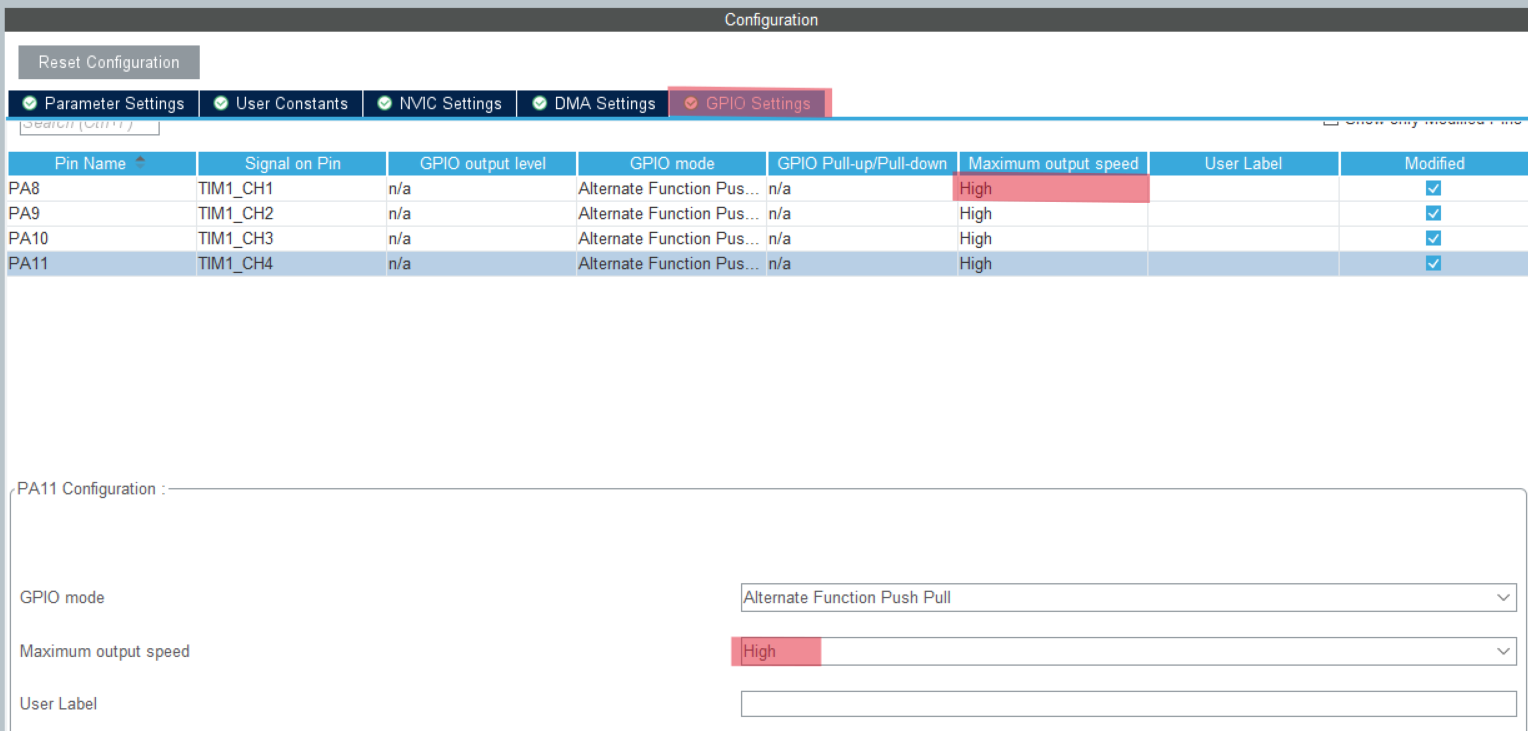Click the TIM1_CH2 signal cell

pyautogui.click(x=292, y=213)
